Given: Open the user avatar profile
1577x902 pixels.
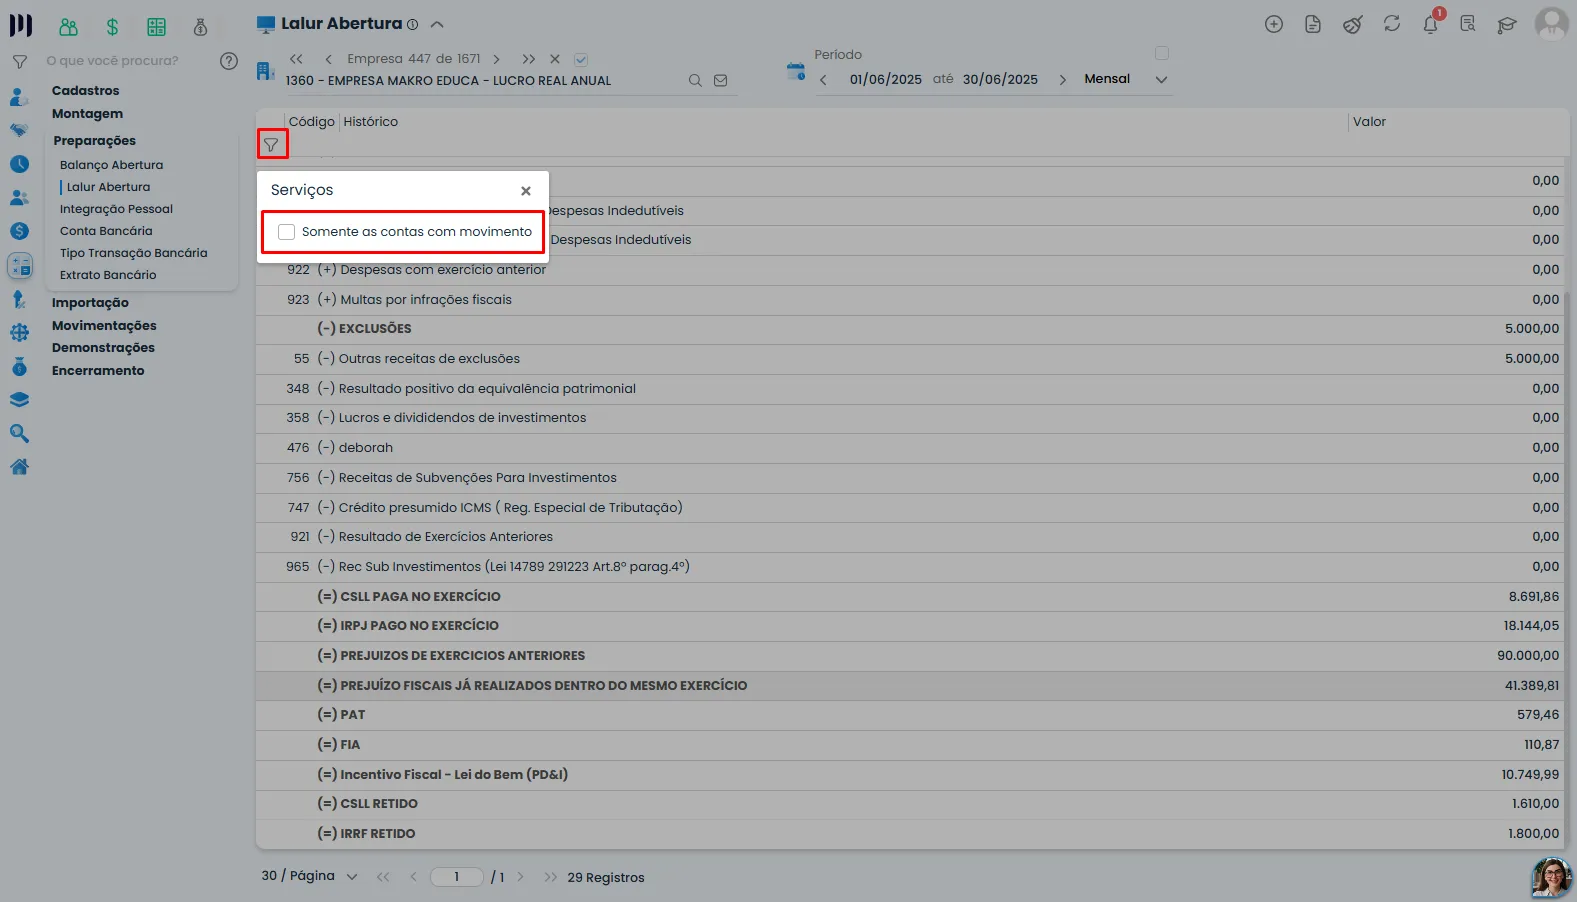Looking at the screenshot, I should [1552, 24].
